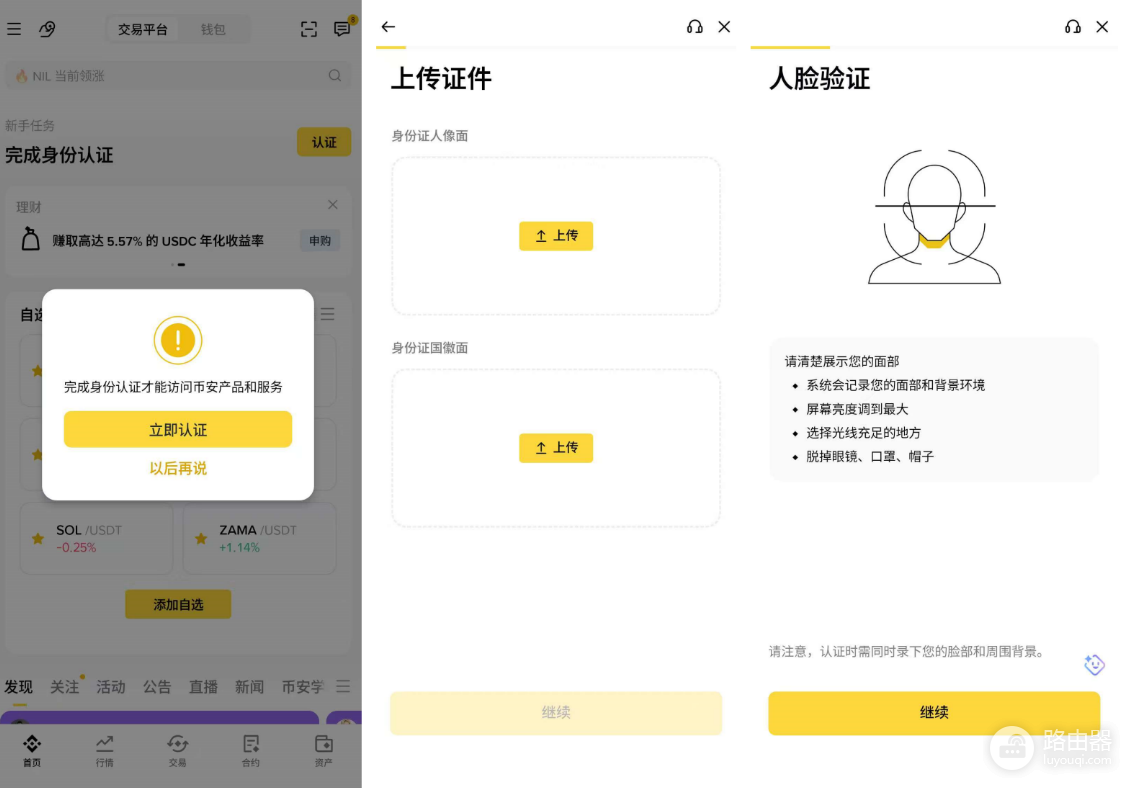Tap the disabled 继续 on 上传证件
This screenshot has width=1130, height=788.
[x=556, y=713]
